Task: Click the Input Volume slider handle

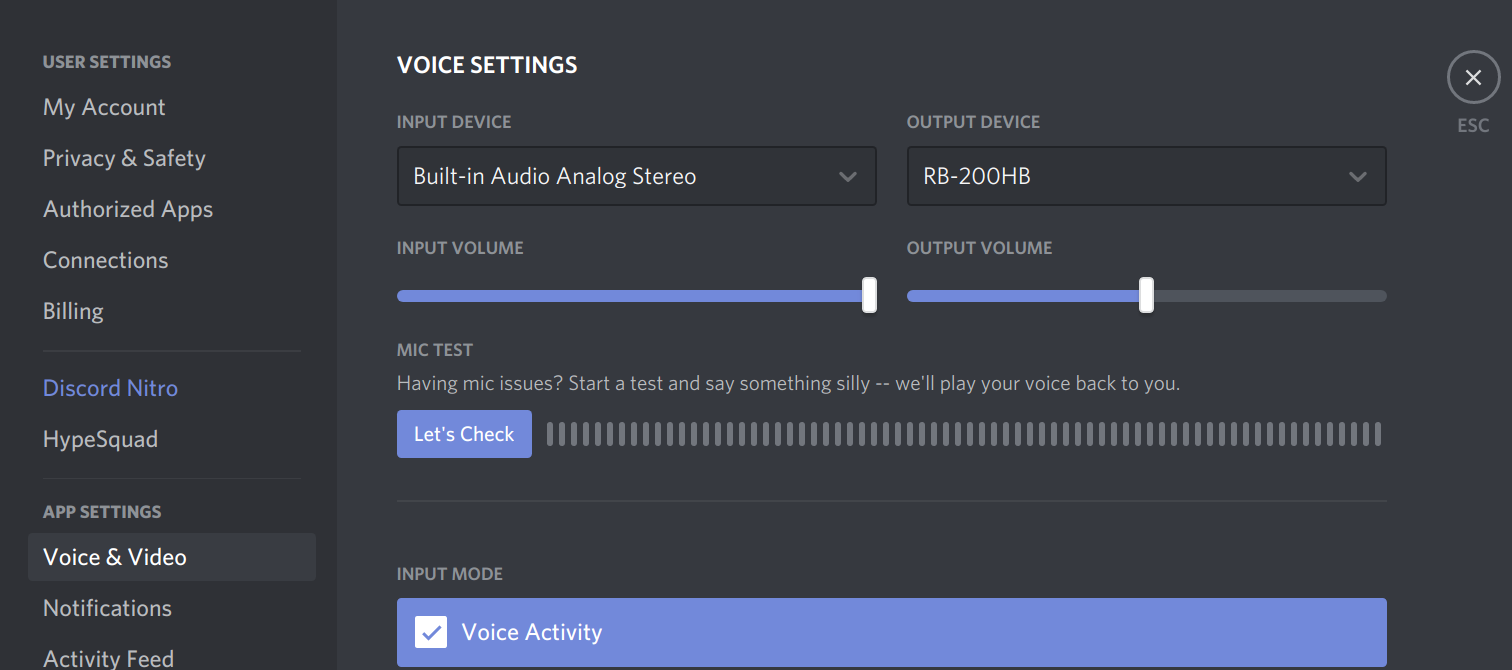Action: point(870,295)
